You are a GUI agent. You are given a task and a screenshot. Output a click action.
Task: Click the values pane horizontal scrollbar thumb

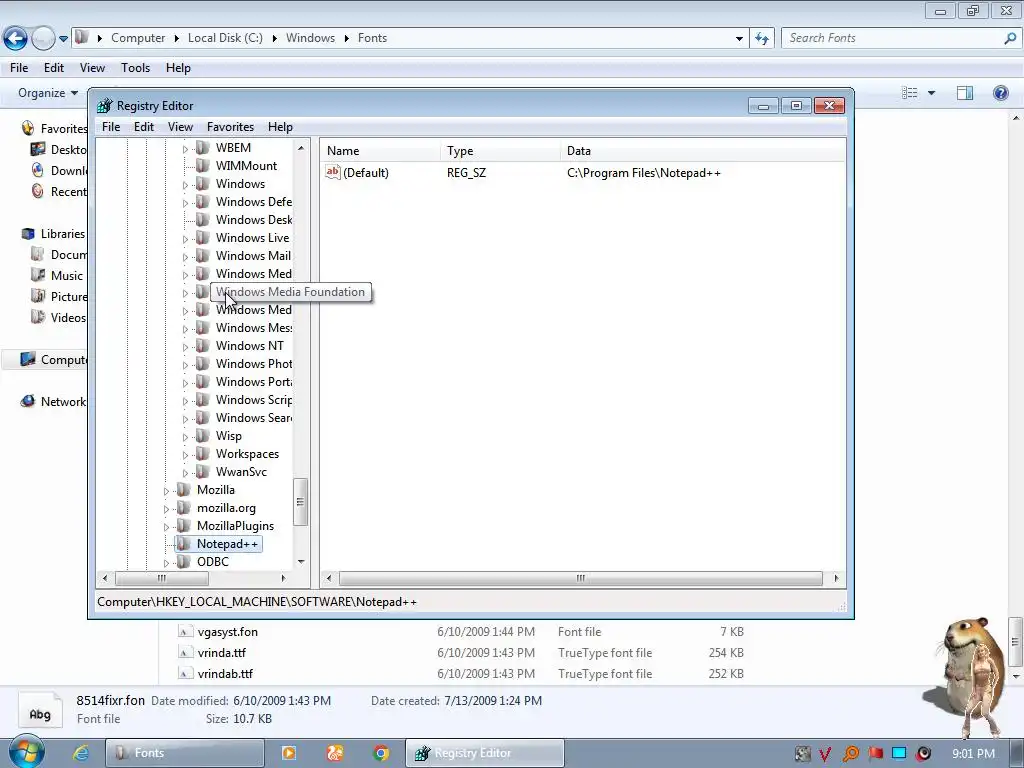(581, 579)
